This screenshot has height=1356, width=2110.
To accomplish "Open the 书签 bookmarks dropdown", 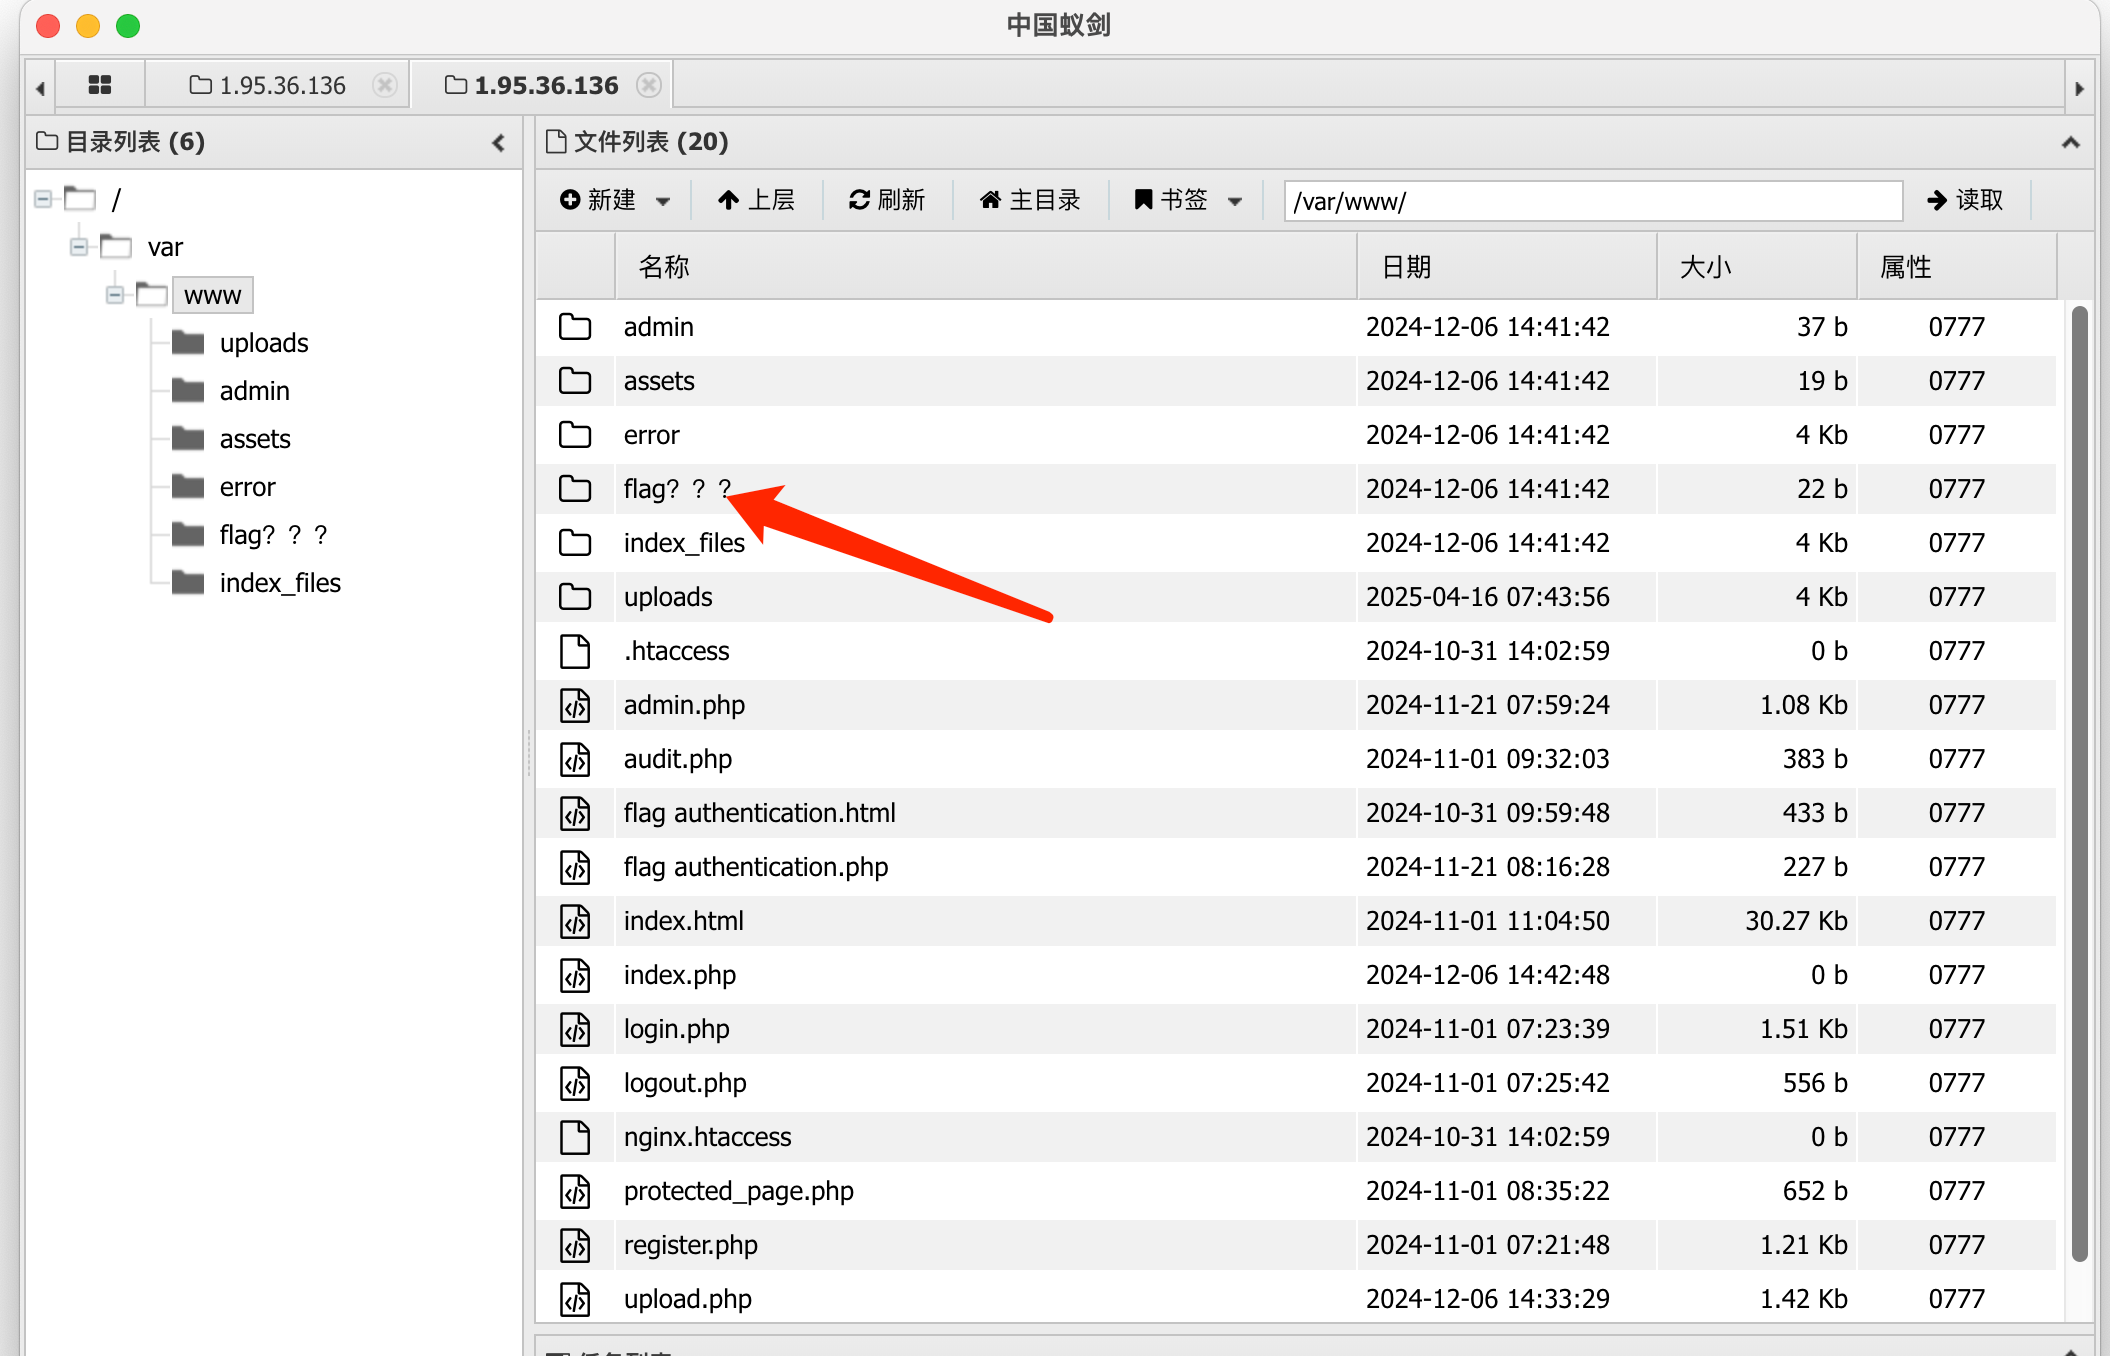I will [1188, 200].
